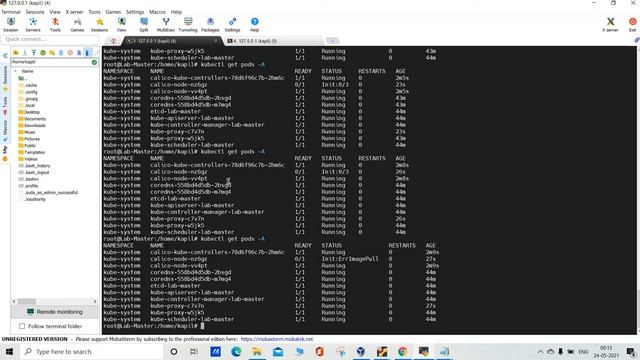This screenshot has height=360, width=640.
Task: Click the red circle icon in SFTP toolbar
Action: point(70,53)
